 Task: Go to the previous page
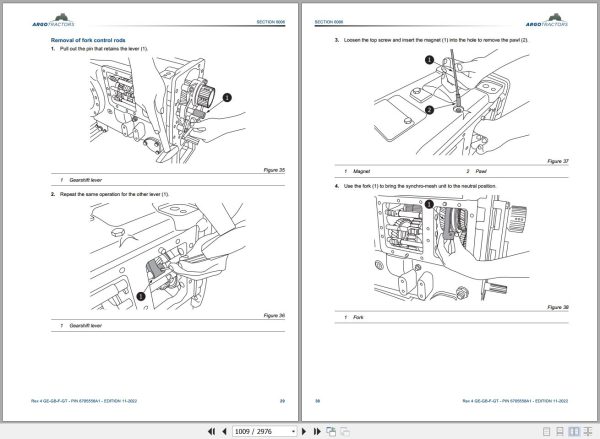click(225, 431)
